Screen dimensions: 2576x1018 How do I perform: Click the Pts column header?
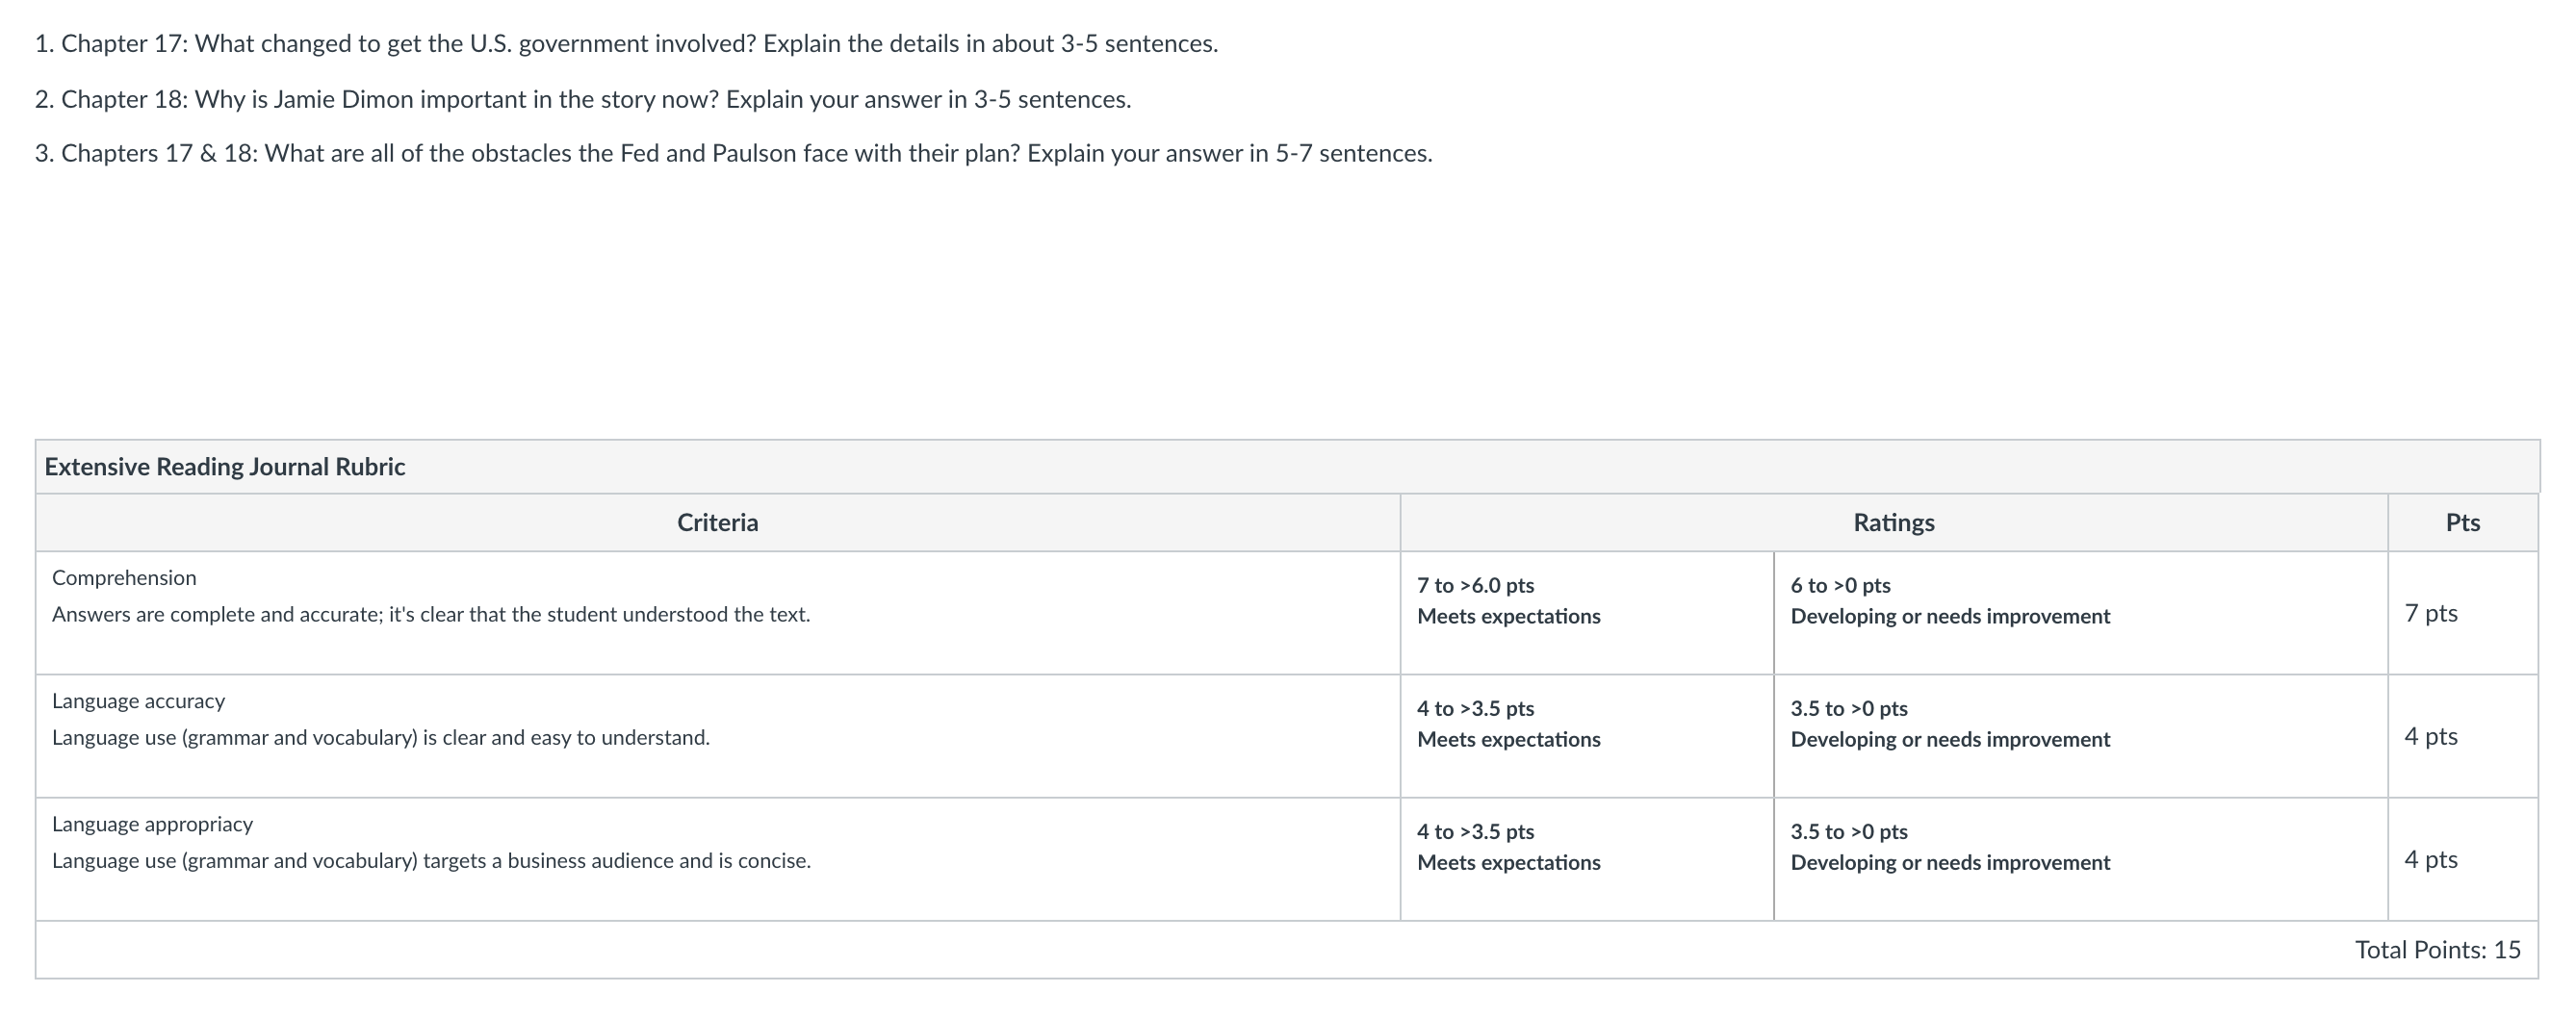[2462, 523]
